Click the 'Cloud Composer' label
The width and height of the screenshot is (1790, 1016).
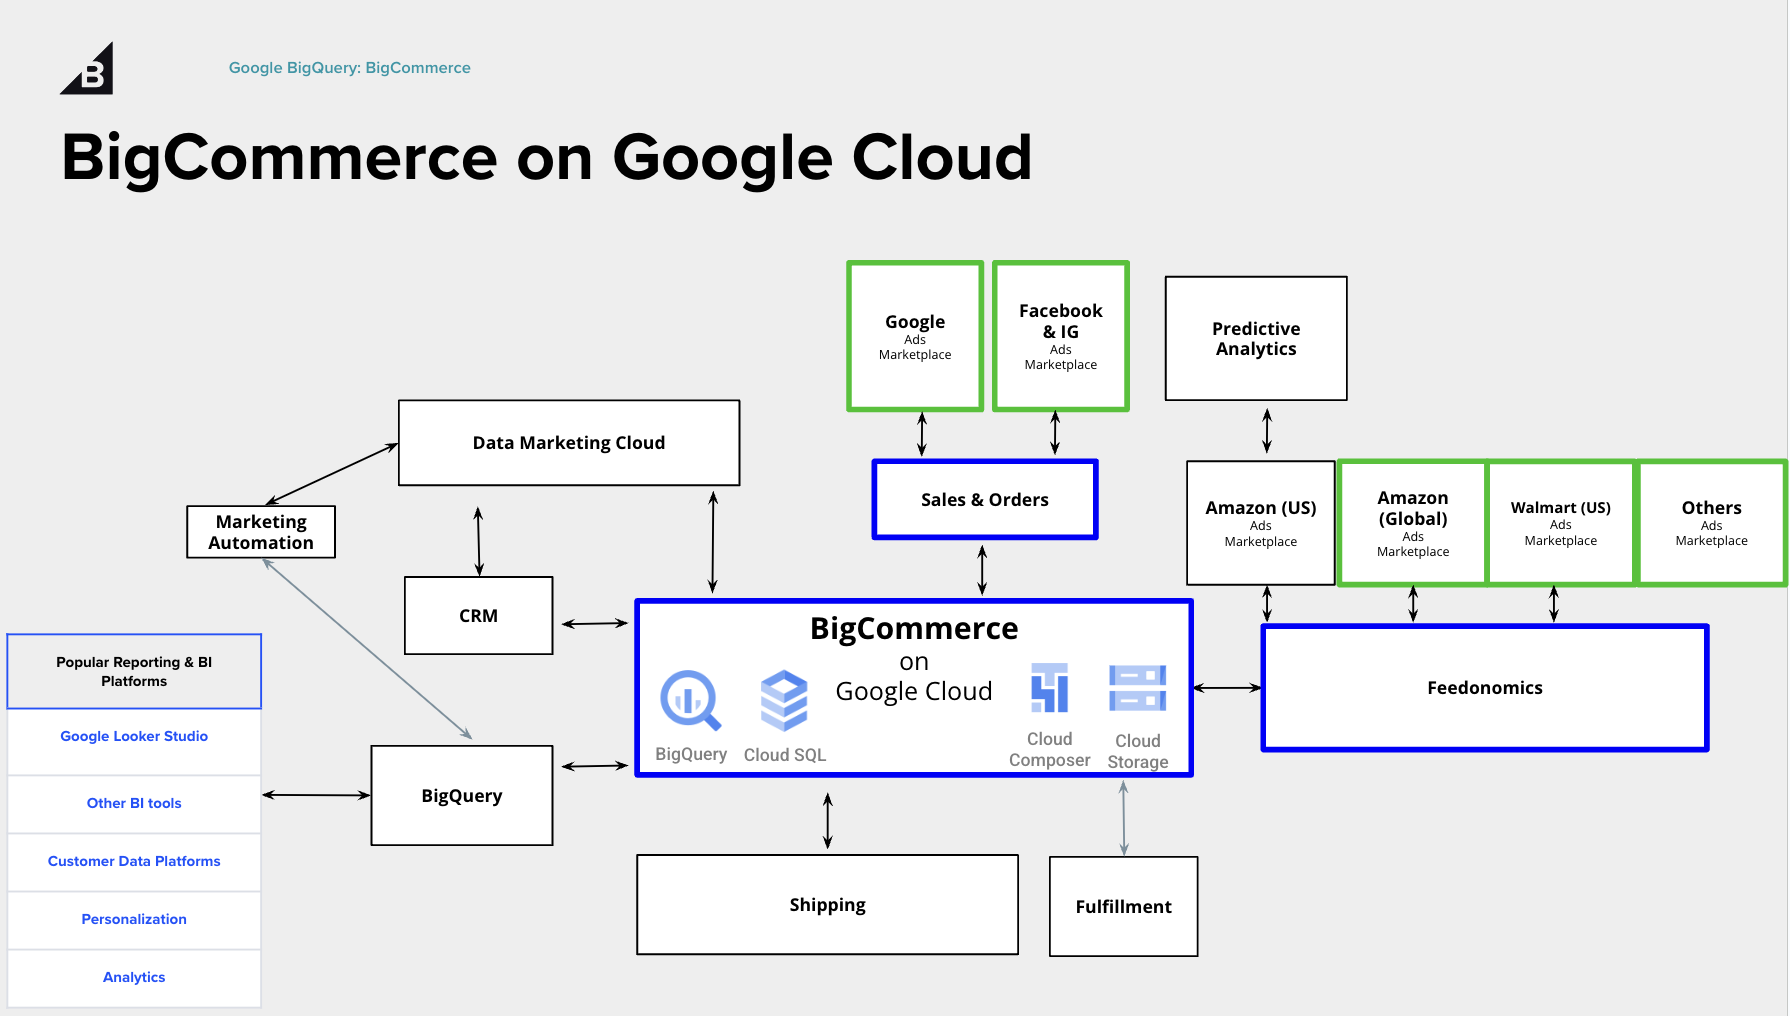pyautogui.click(x=1050, y=750)
